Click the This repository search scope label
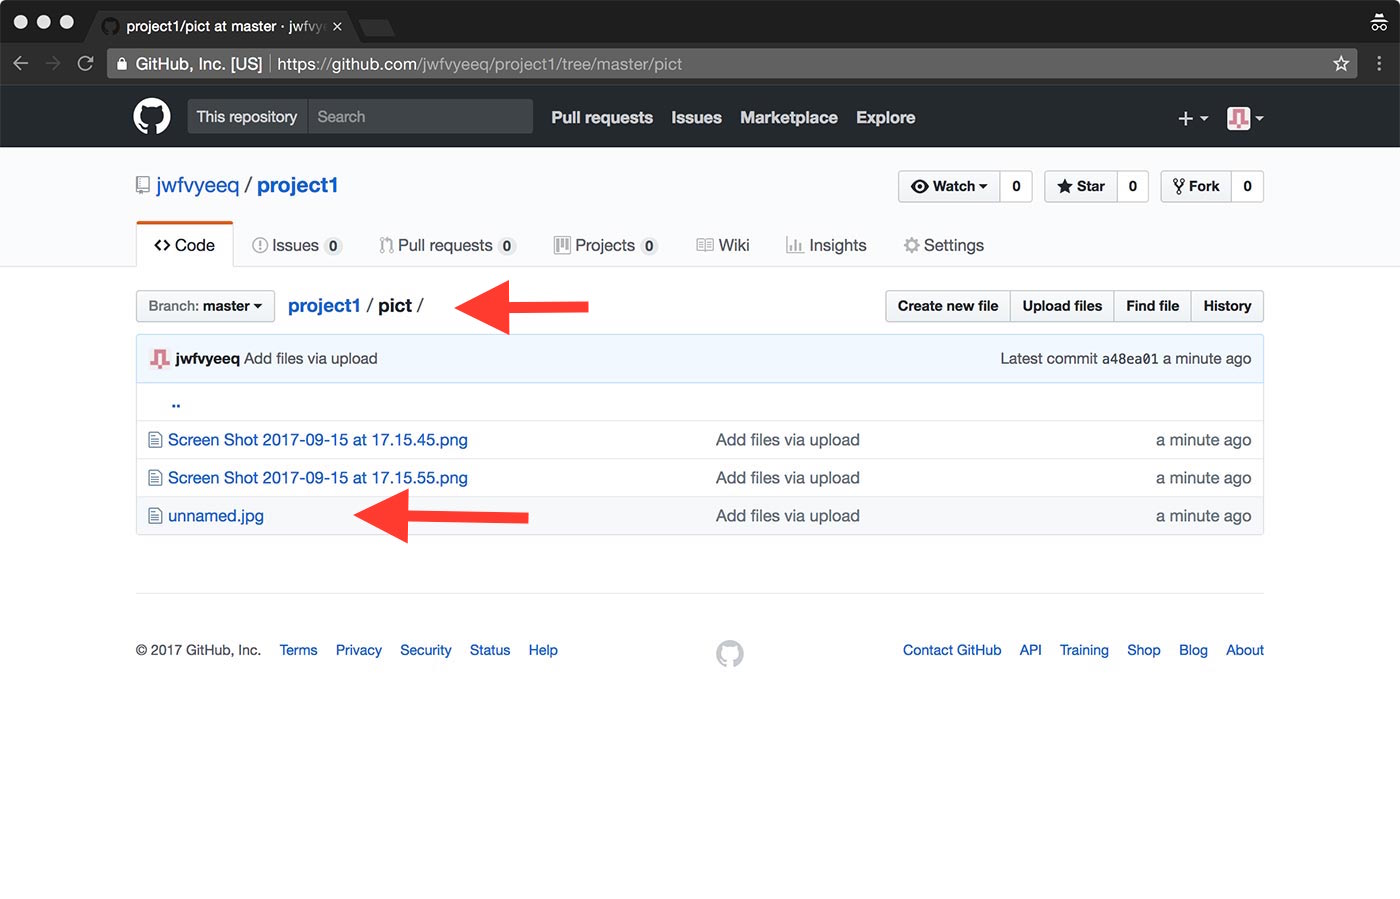The image size is (1400, 899). click(x=247, y=117)
